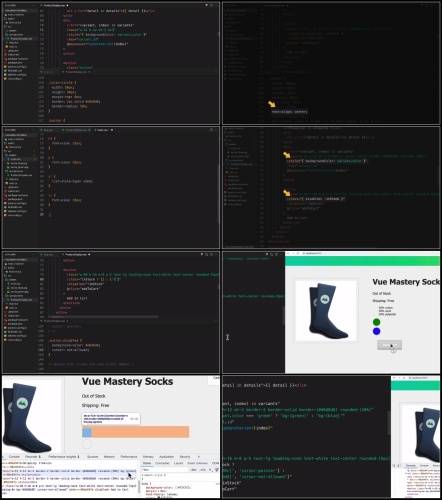Open the Performance insights tab in DevTools
Image resolution: width=442 pixels, height=500 pixels.
point(64,457)
